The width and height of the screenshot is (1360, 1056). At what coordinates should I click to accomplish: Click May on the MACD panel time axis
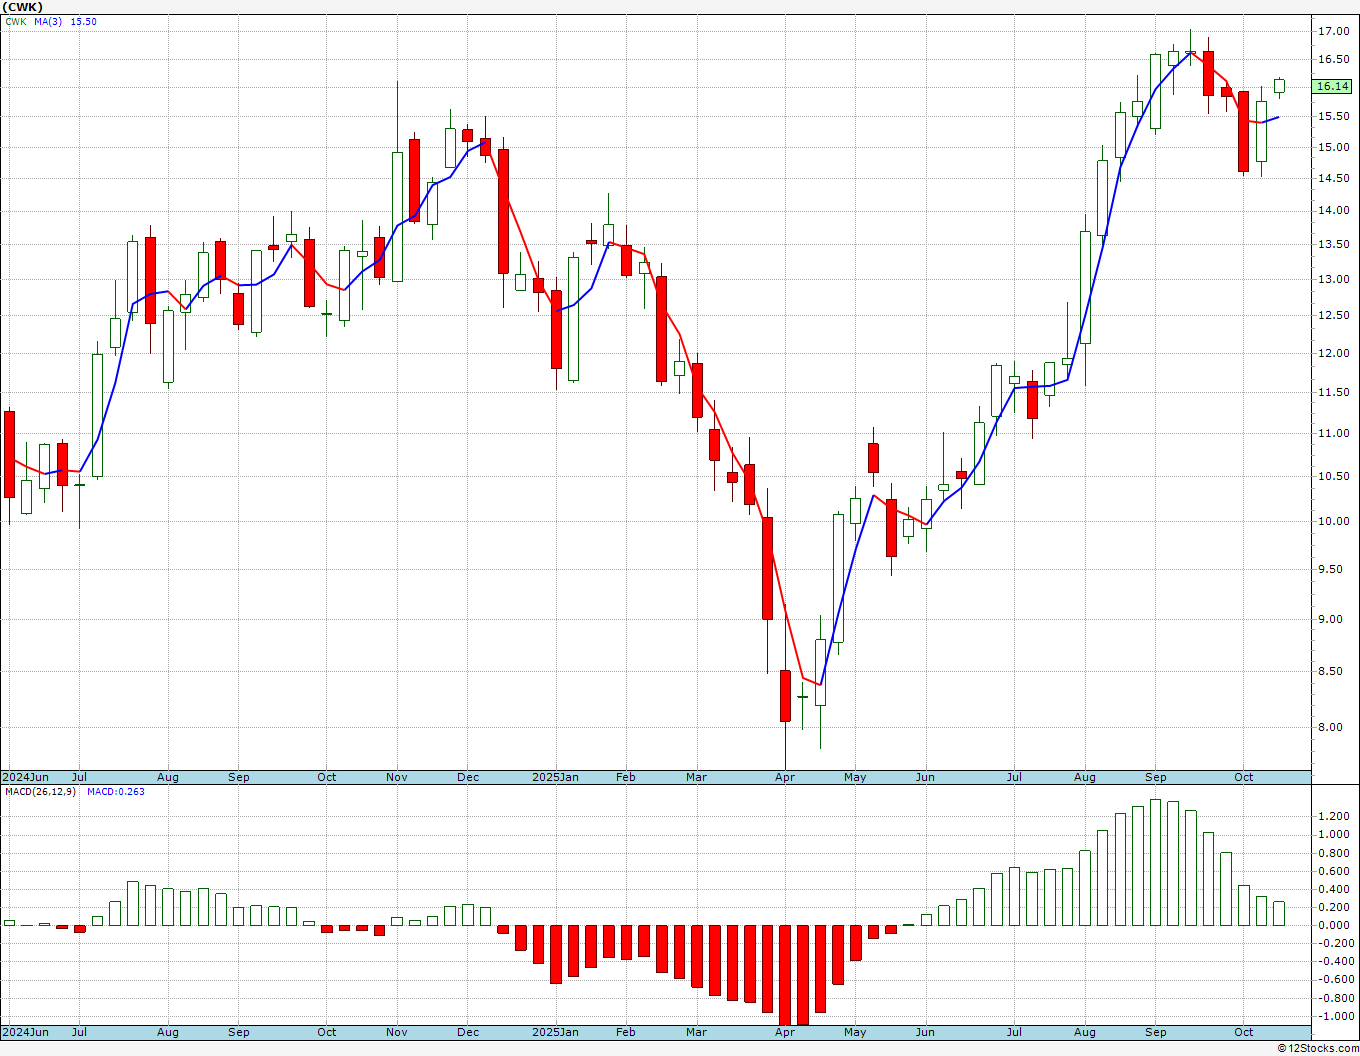tap(855, 1032)
